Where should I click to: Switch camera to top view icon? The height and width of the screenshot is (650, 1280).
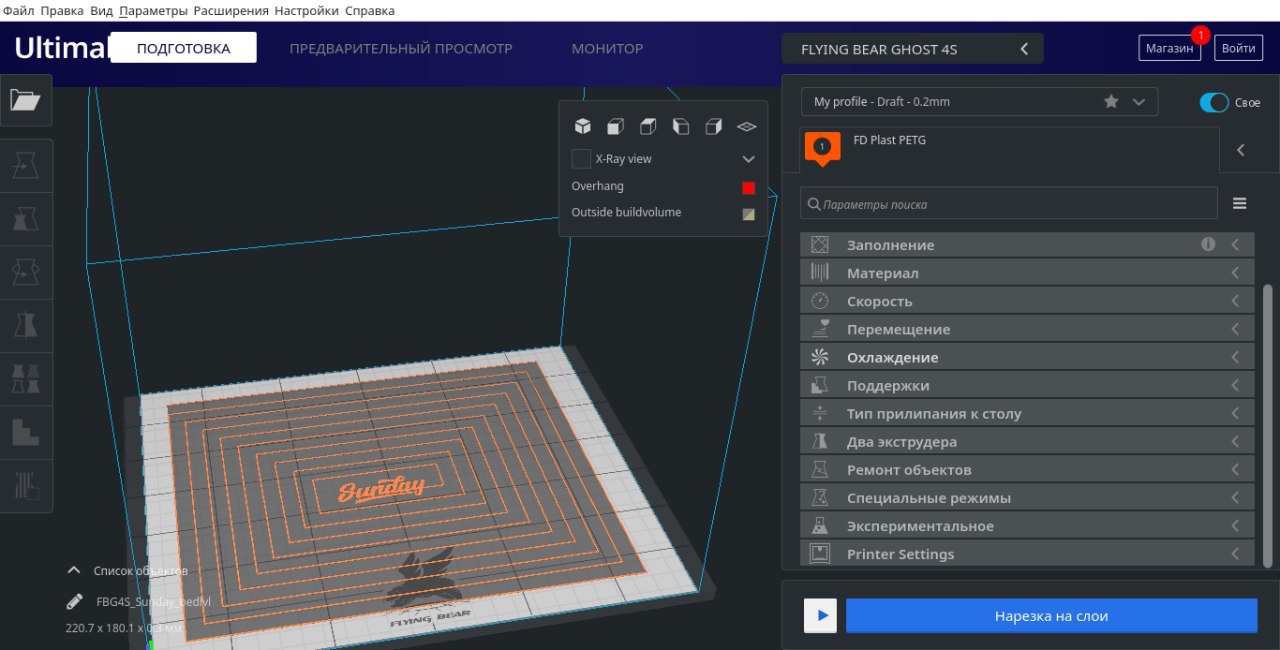click(648, 126)
